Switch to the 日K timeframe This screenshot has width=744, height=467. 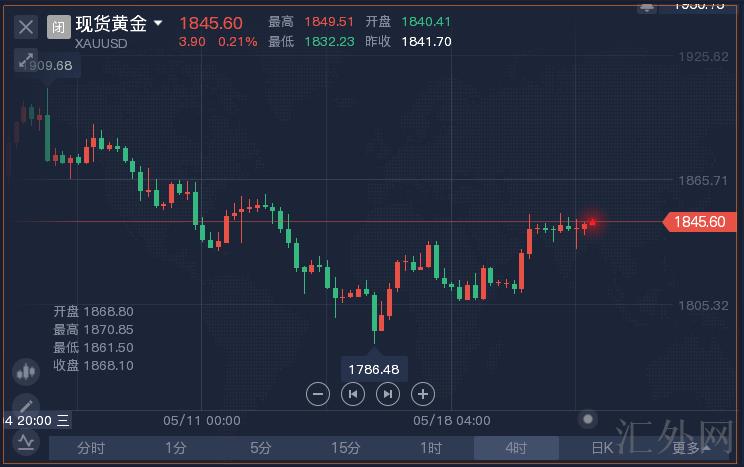[x=601, y=448]
